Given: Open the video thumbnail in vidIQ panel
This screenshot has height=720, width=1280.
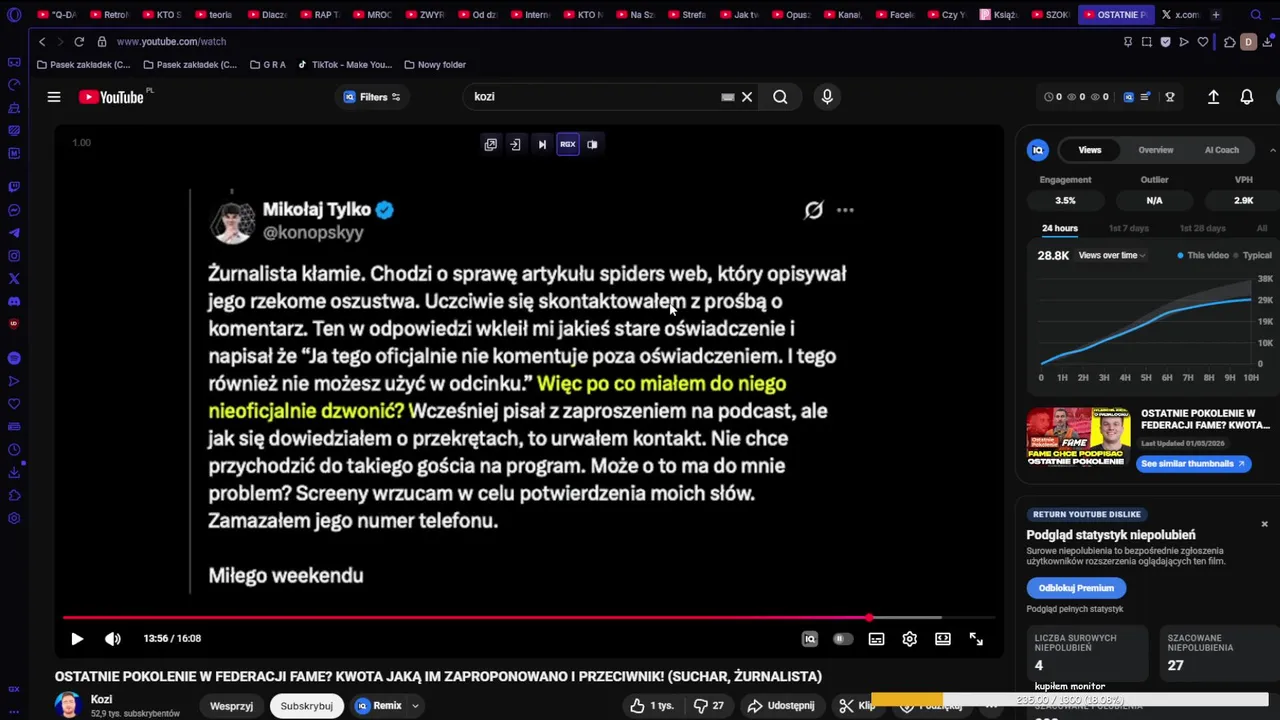Looking at the screenshot, I should (1078, 437).
